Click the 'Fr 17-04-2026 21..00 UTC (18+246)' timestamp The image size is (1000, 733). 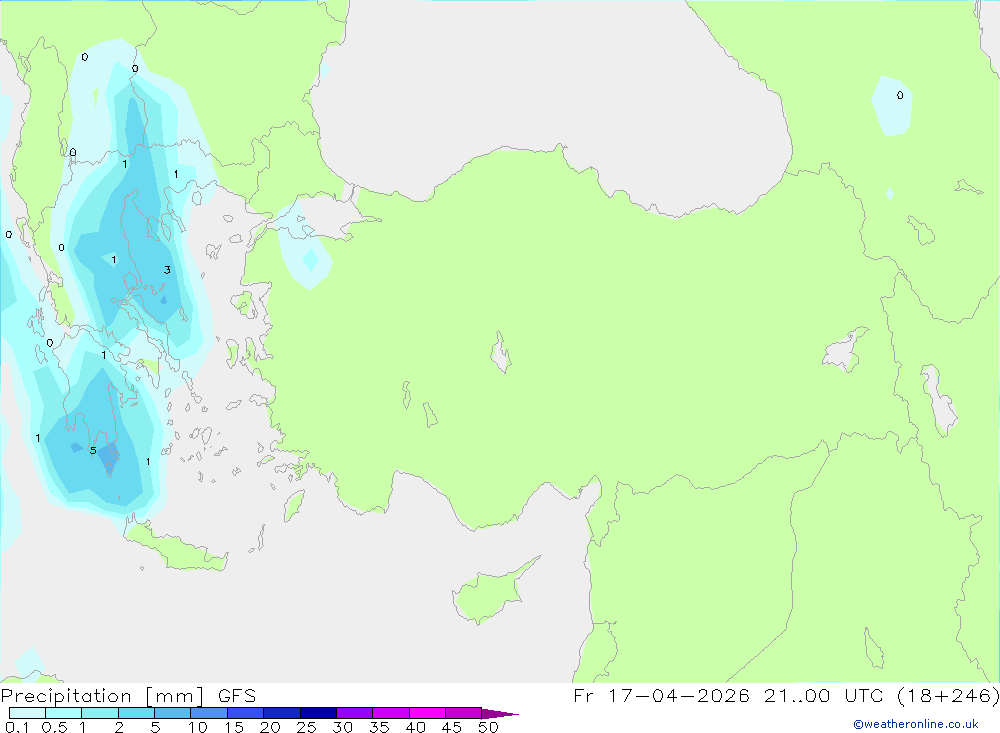click(786, 696)
